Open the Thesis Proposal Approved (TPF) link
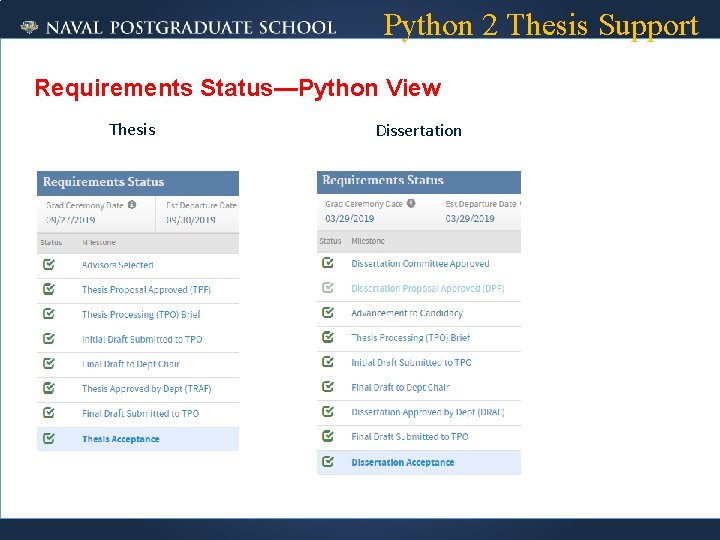Screen dimensions: 720x540 146,290
